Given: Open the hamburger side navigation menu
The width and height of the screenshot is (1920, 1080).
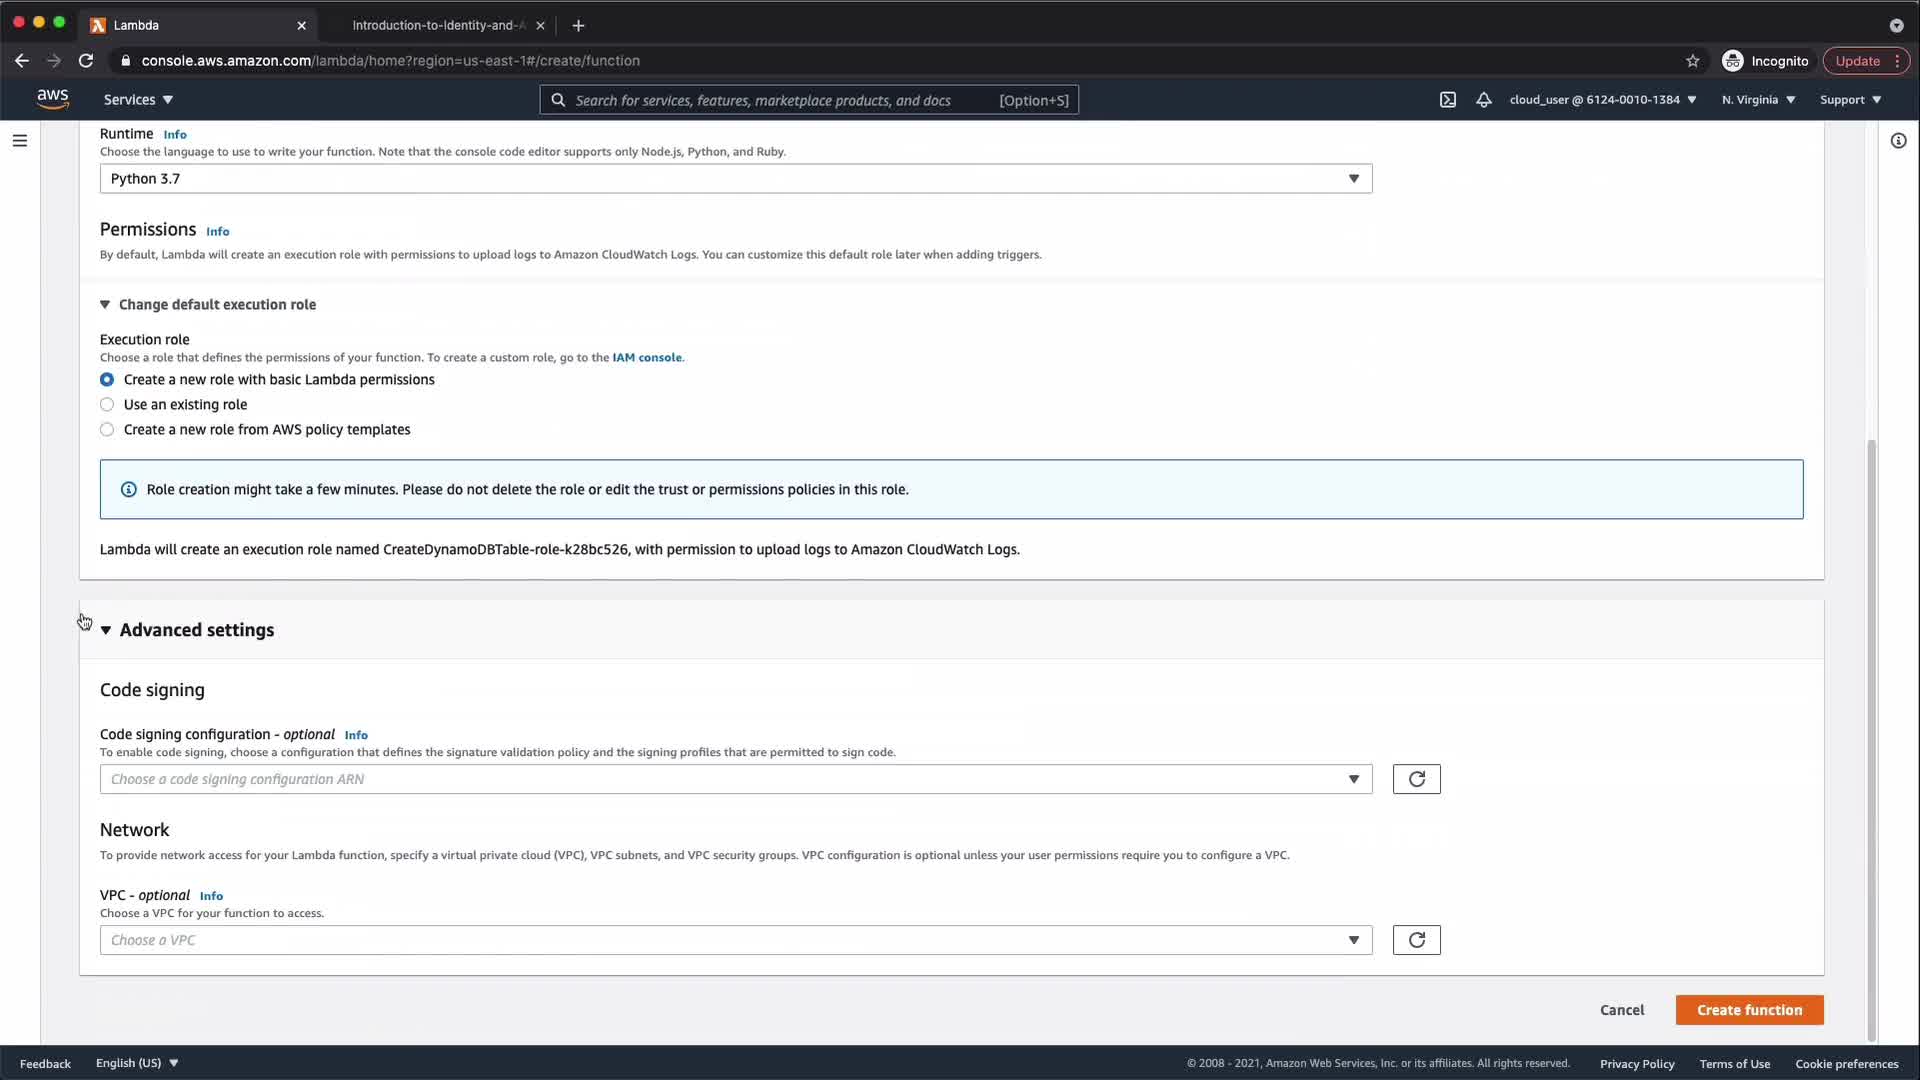Looking at the screenshot, I should coord(20,141).
